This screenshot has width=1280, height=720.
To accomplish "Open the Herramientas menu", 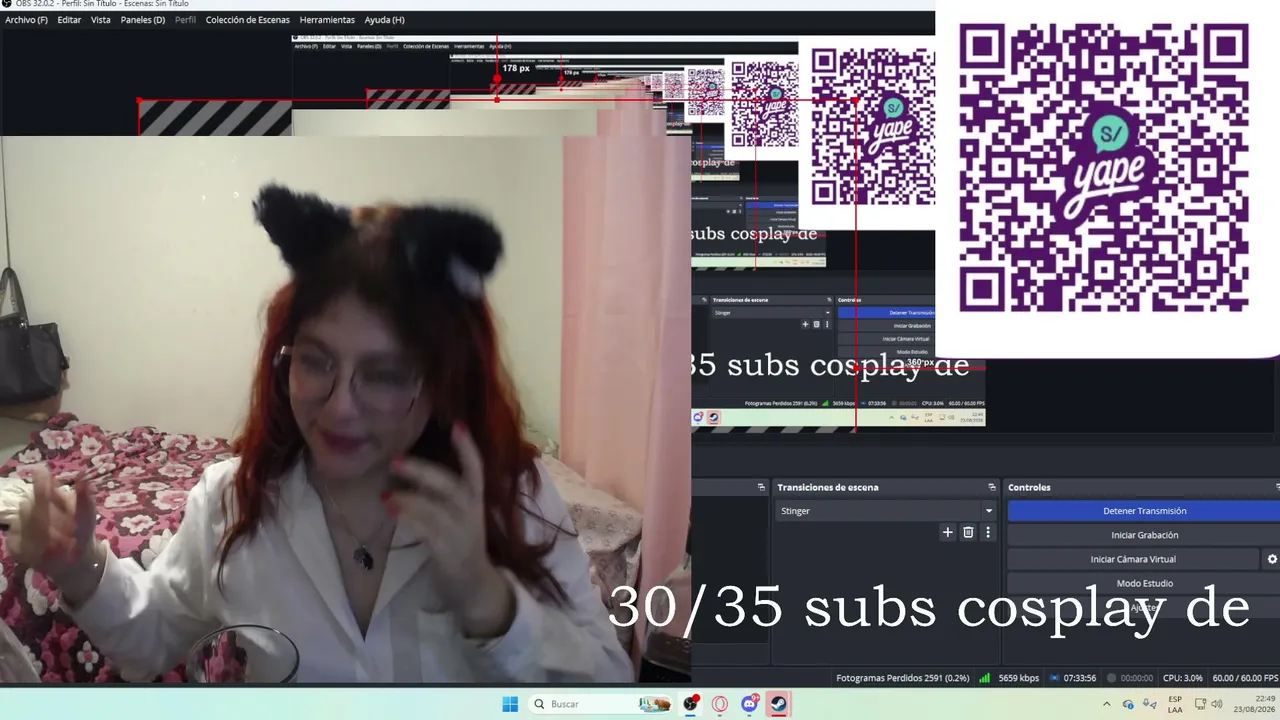I will tap(327, 20).
